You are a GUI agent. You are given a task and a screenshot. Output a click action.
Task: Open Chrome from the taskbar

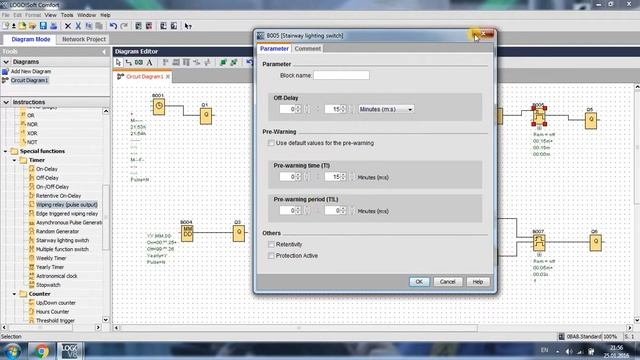pos(41,351)
